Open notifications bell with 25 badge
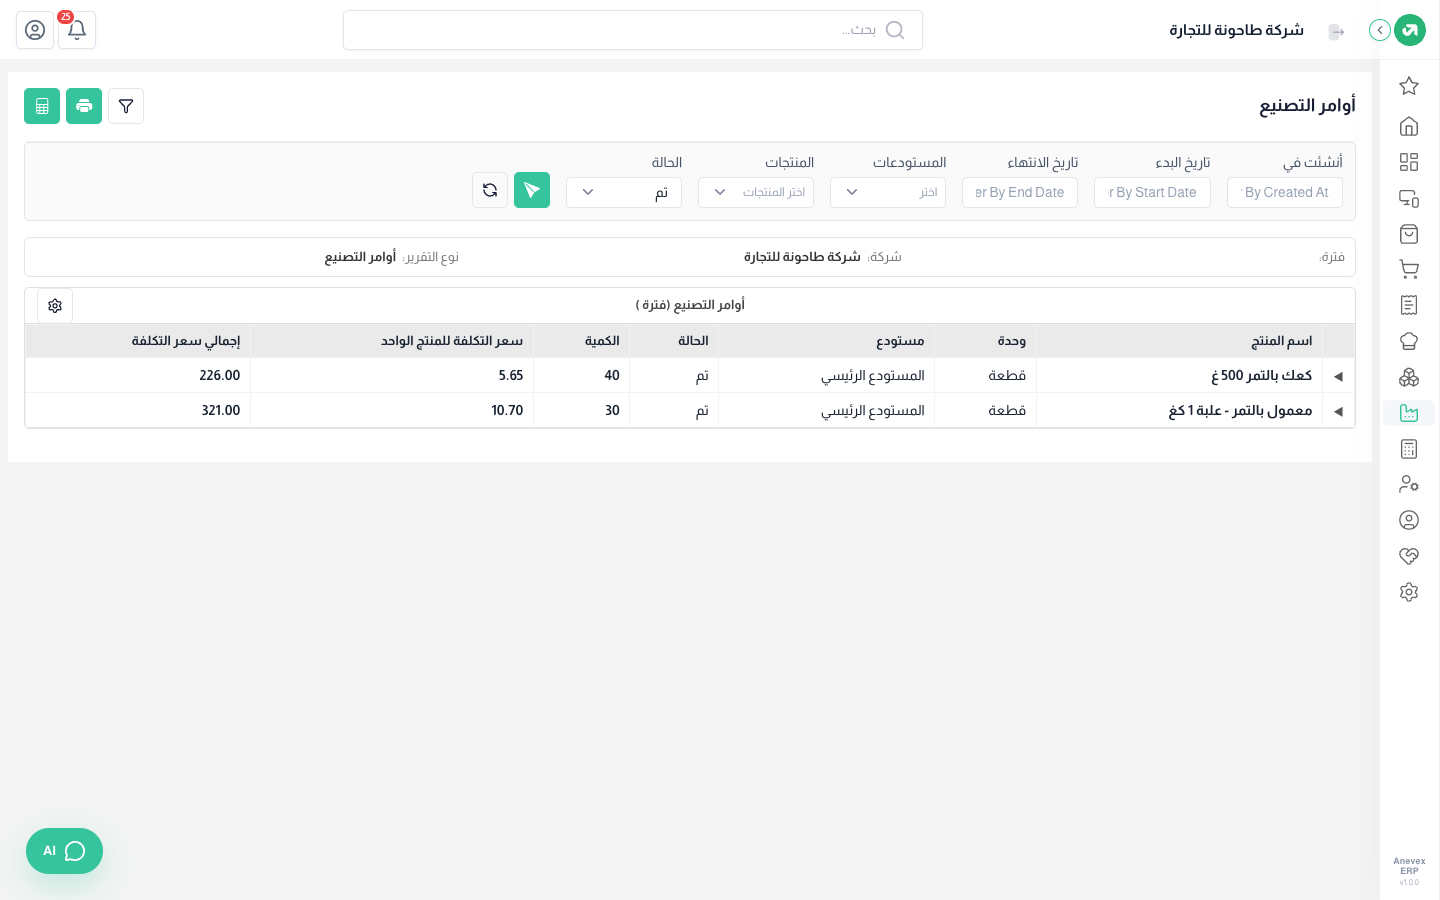Viewport: 1440px width, 900px height. coord(77,30)
